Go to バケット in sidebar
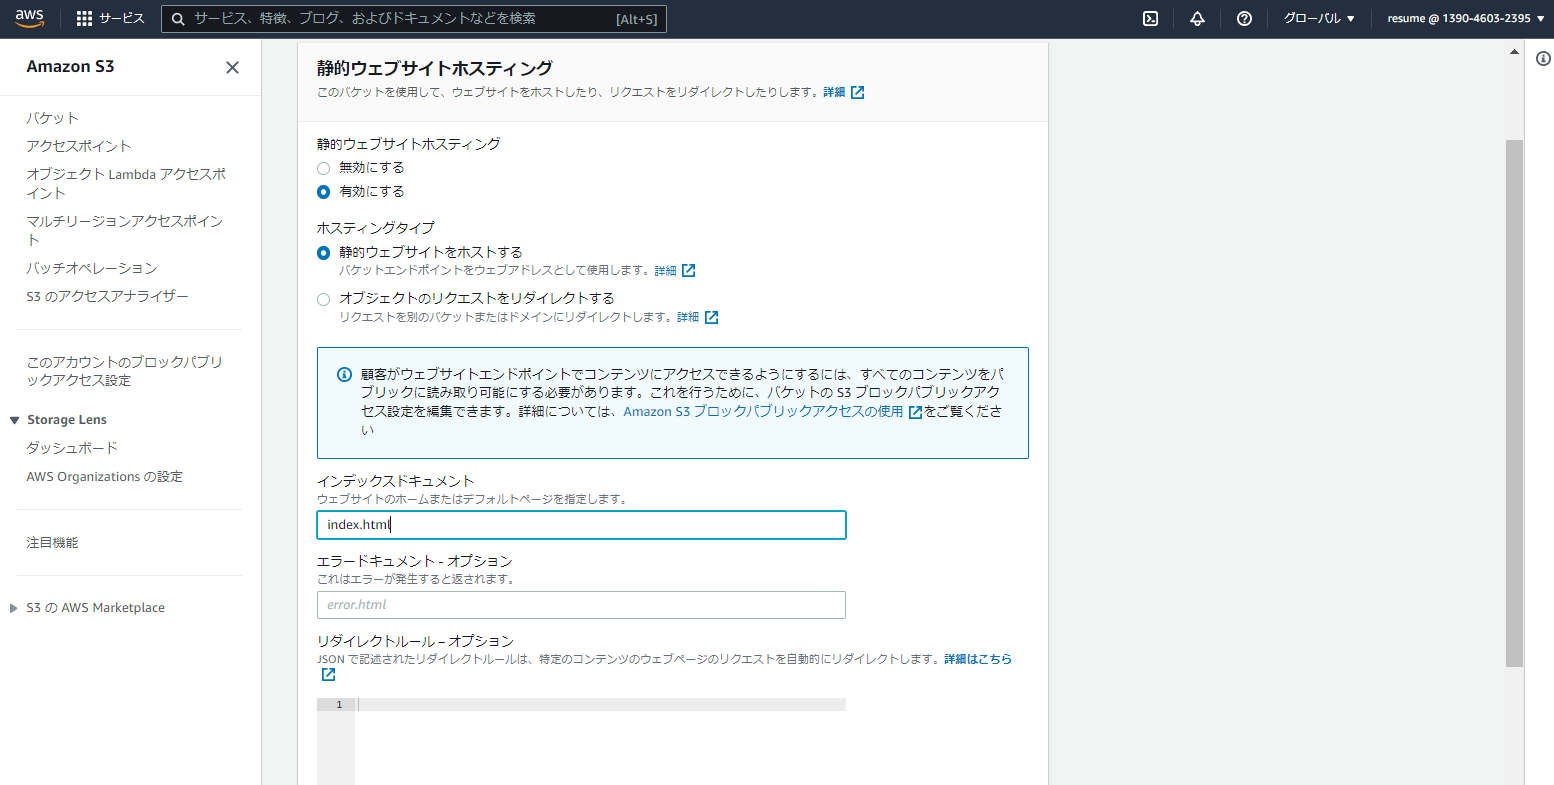1554x785 pixels. (52, 118)
